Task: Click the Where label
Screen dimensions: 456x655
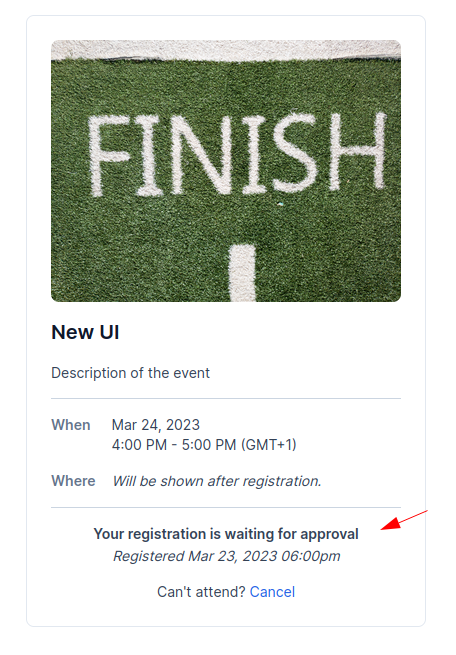Action: pos(73,481)
